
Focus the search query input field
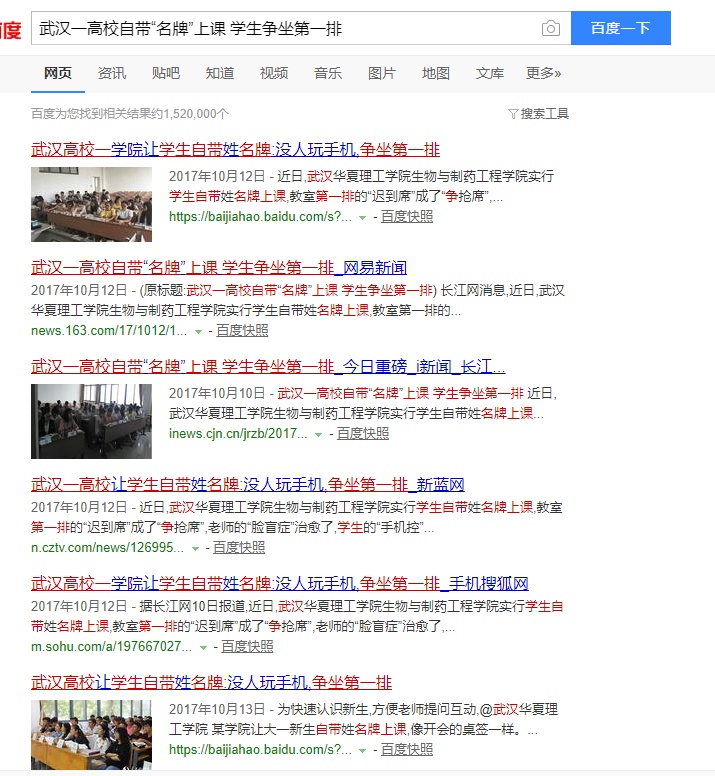click(x=280, y=29)
